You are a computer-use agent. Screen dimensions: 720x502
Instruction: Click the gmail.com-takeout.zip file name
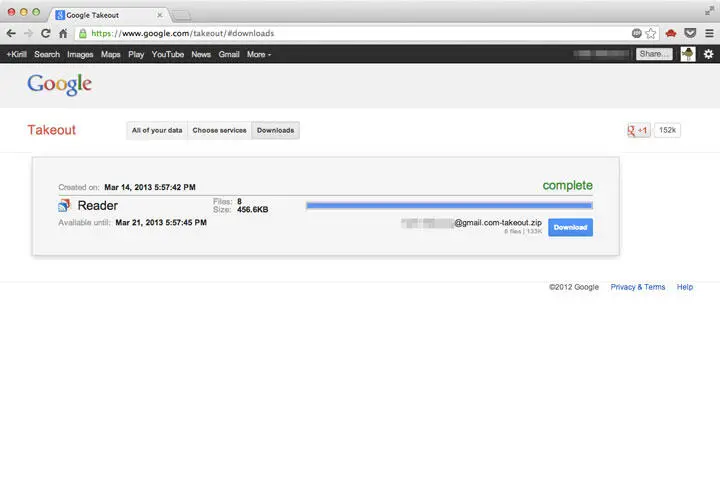pos(498,223)
